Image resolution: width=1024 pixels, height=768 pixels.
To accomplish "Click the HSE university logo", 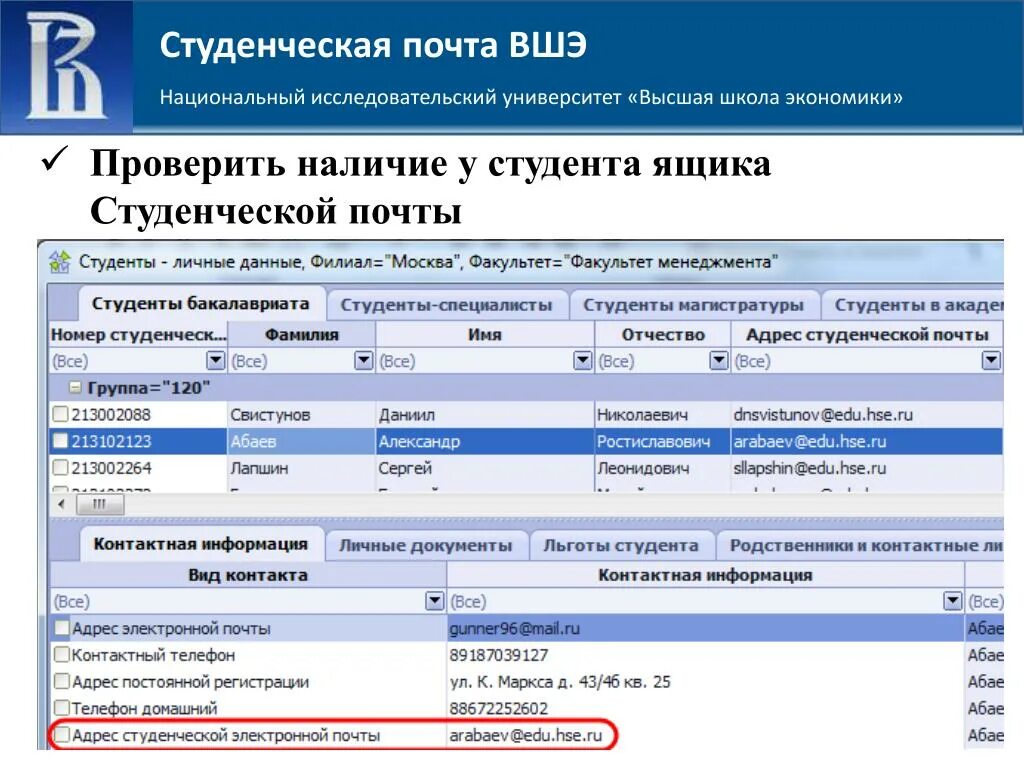I will click(x=65, y=68).
